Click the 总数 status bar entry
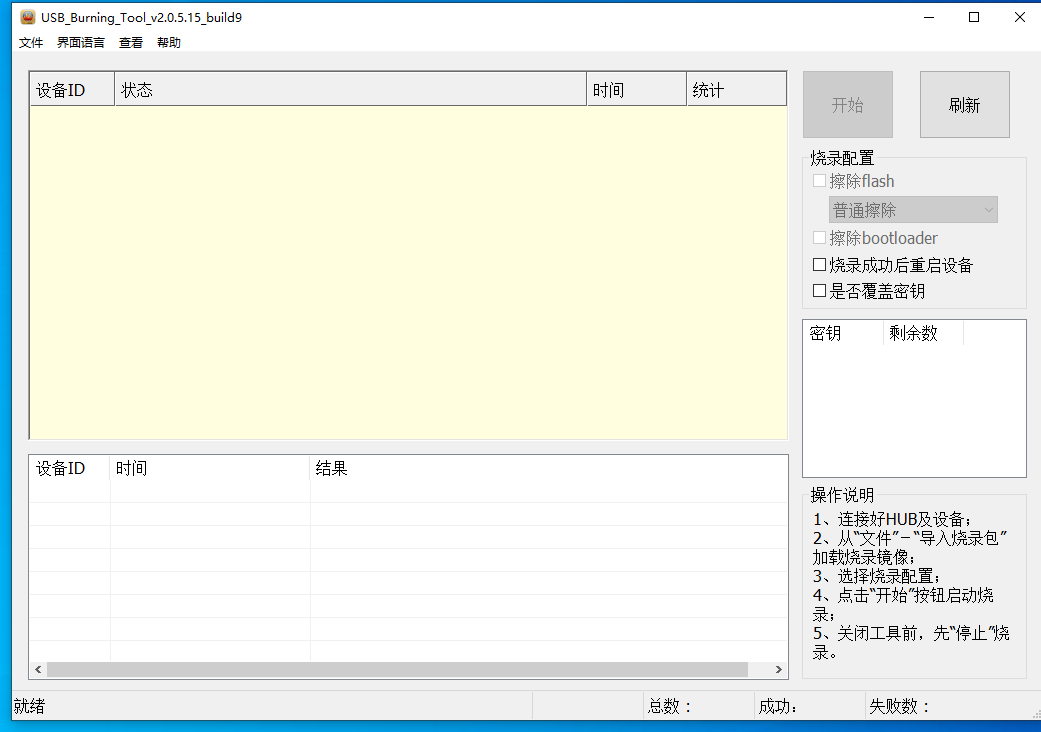Screen dimensions: 1041x732 tap(670, 706)
